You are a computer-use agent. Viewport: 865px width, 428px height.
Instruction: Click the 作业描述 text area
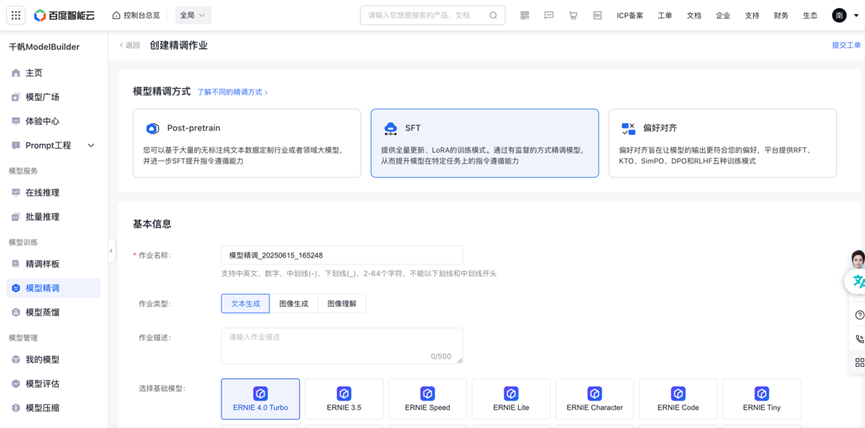point(342,346)
